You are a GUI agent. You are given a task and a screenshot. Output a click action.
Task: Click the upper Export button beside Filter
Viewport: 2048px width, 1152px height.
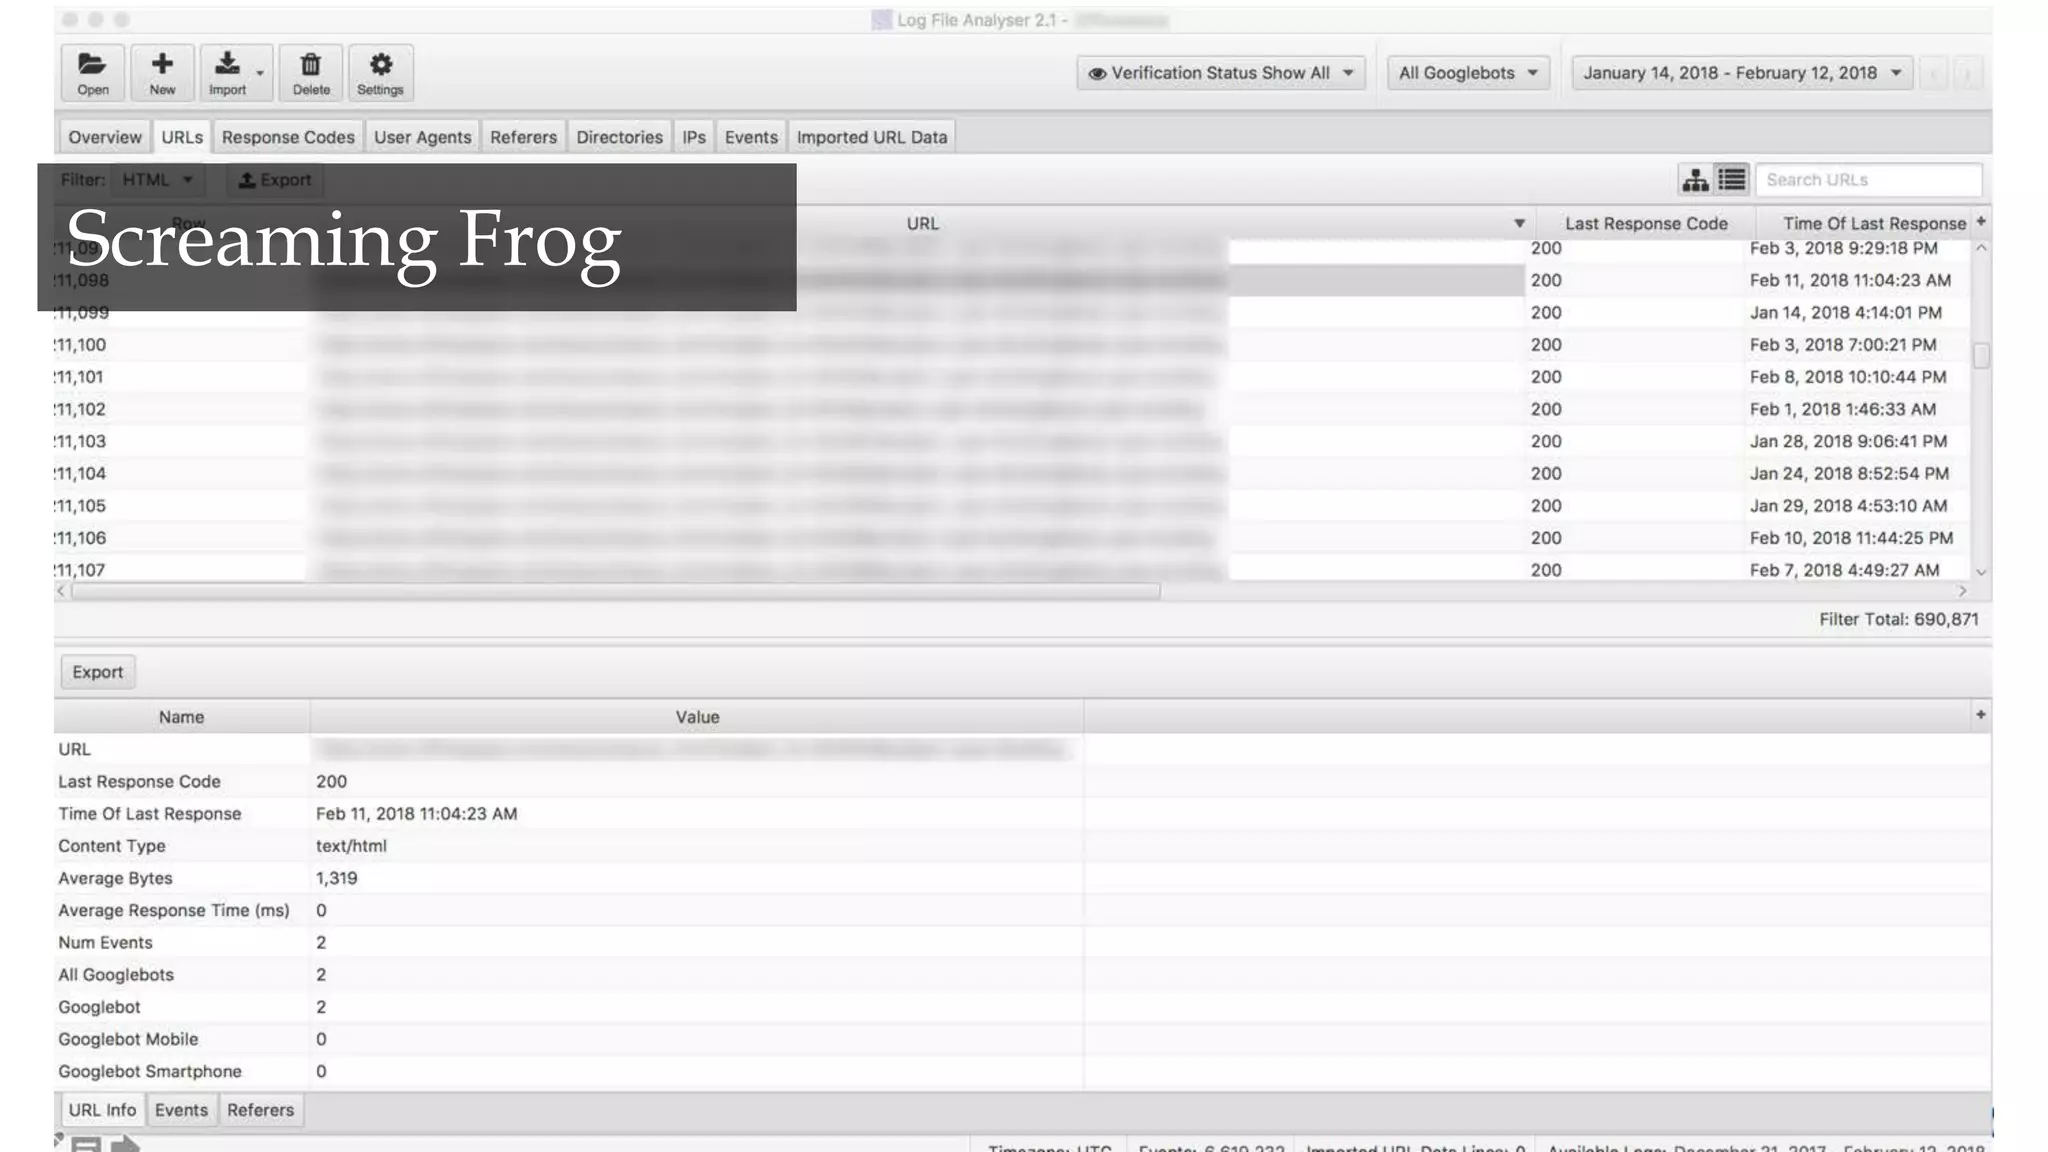pyautogui.click(x=275, y=180)
